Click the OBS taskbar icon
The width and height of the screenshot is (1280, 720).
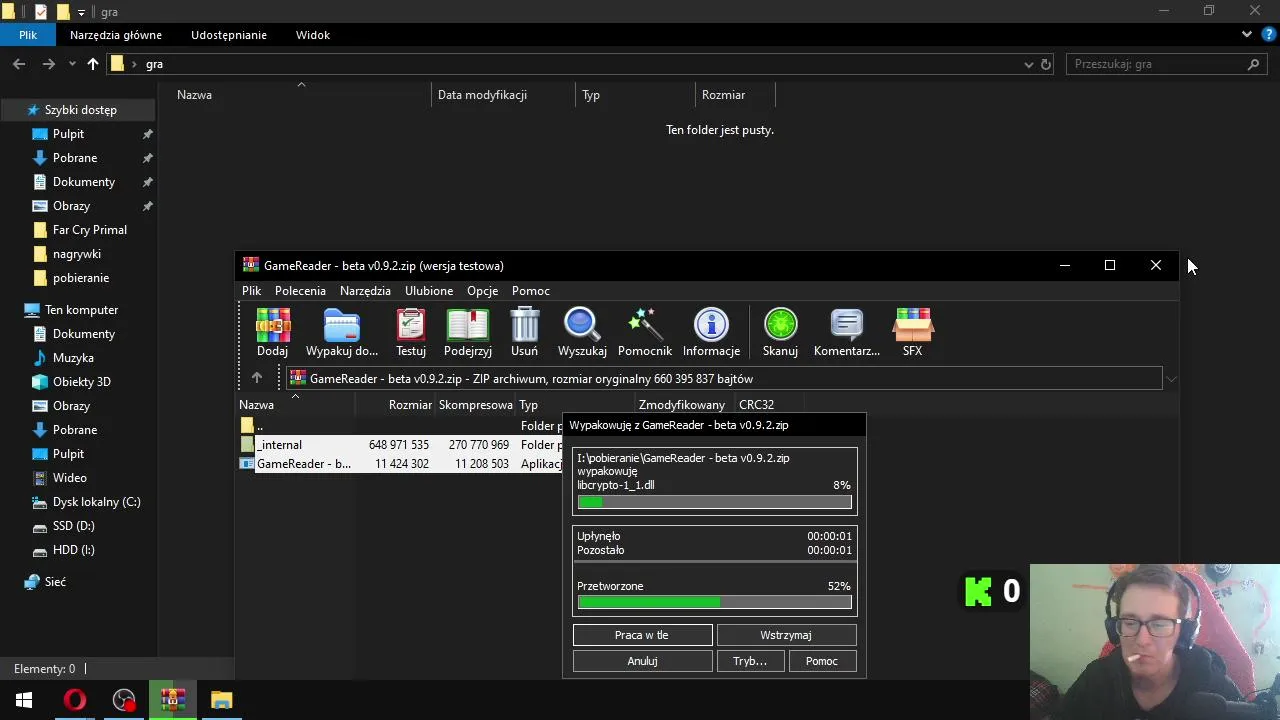point(124,700)
